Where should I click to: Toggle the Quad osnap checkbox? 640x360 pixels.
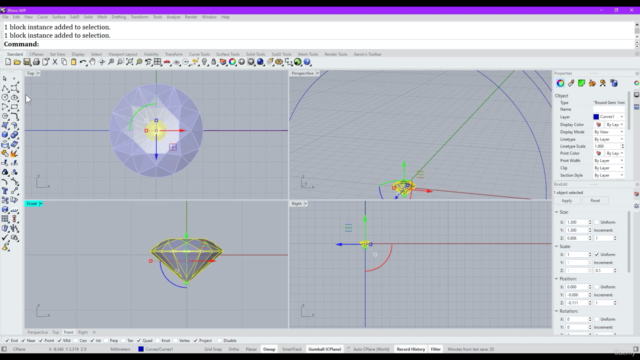[x=139, y=340]
